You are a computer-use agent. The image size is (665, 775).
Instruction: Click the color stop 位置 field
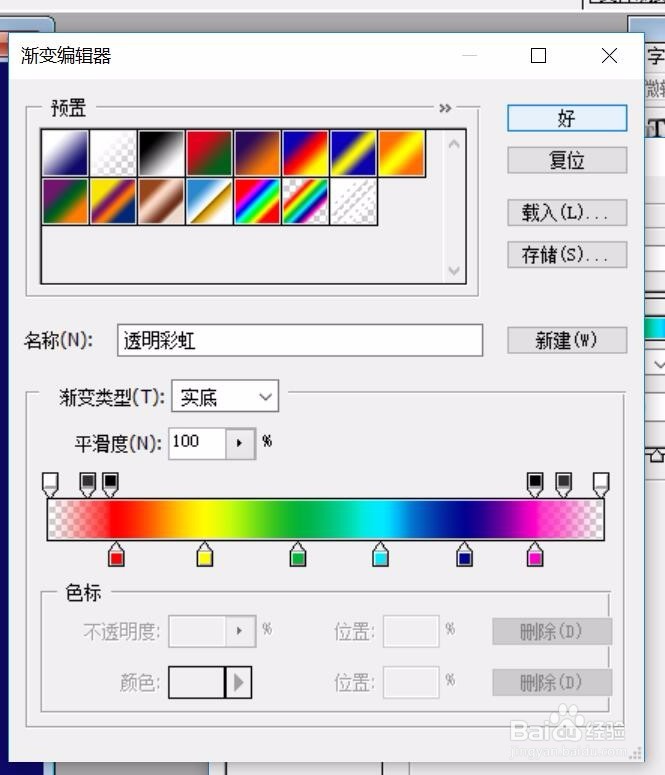[x=411, y=683]
